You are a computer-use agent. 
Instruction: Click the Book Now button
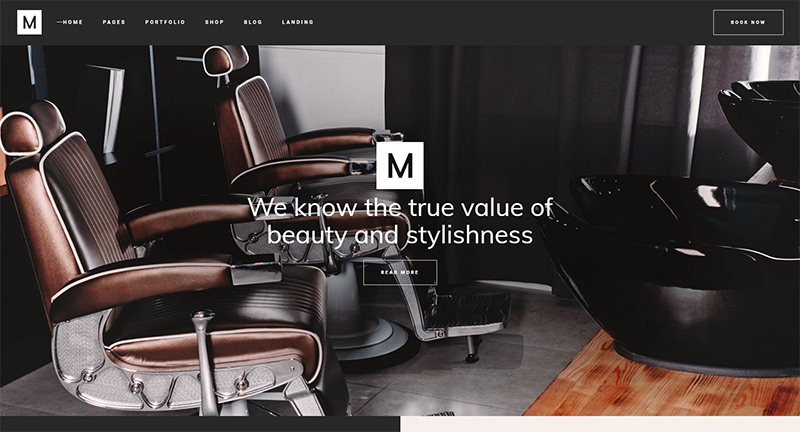tap(748, 22)
